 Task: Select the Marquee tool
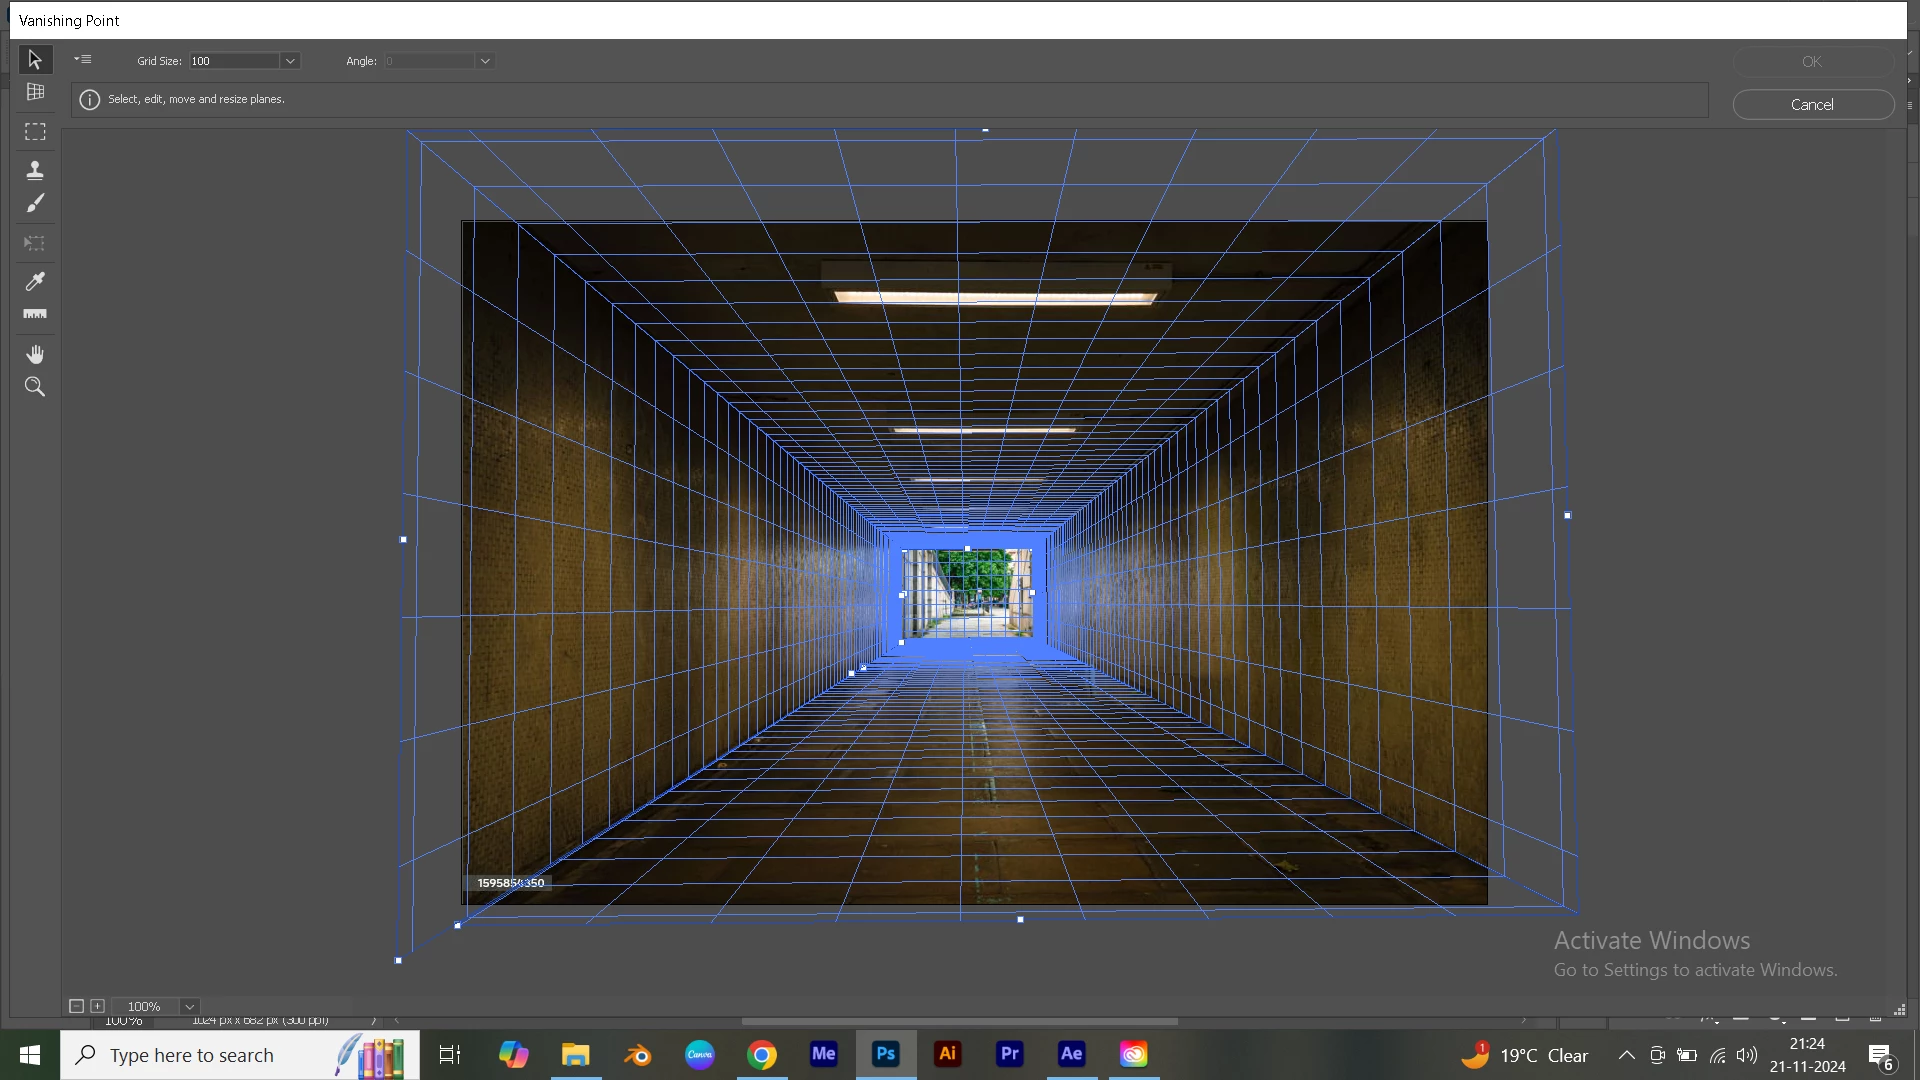pyautogui.click(x=35, y=132)
